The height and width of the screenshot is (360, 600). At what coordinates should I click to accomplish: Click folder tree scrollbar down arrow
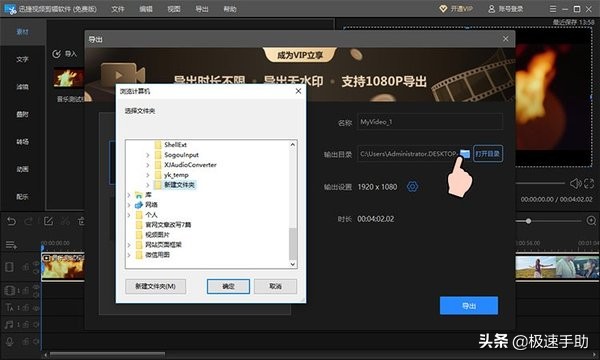coord(293,264)
